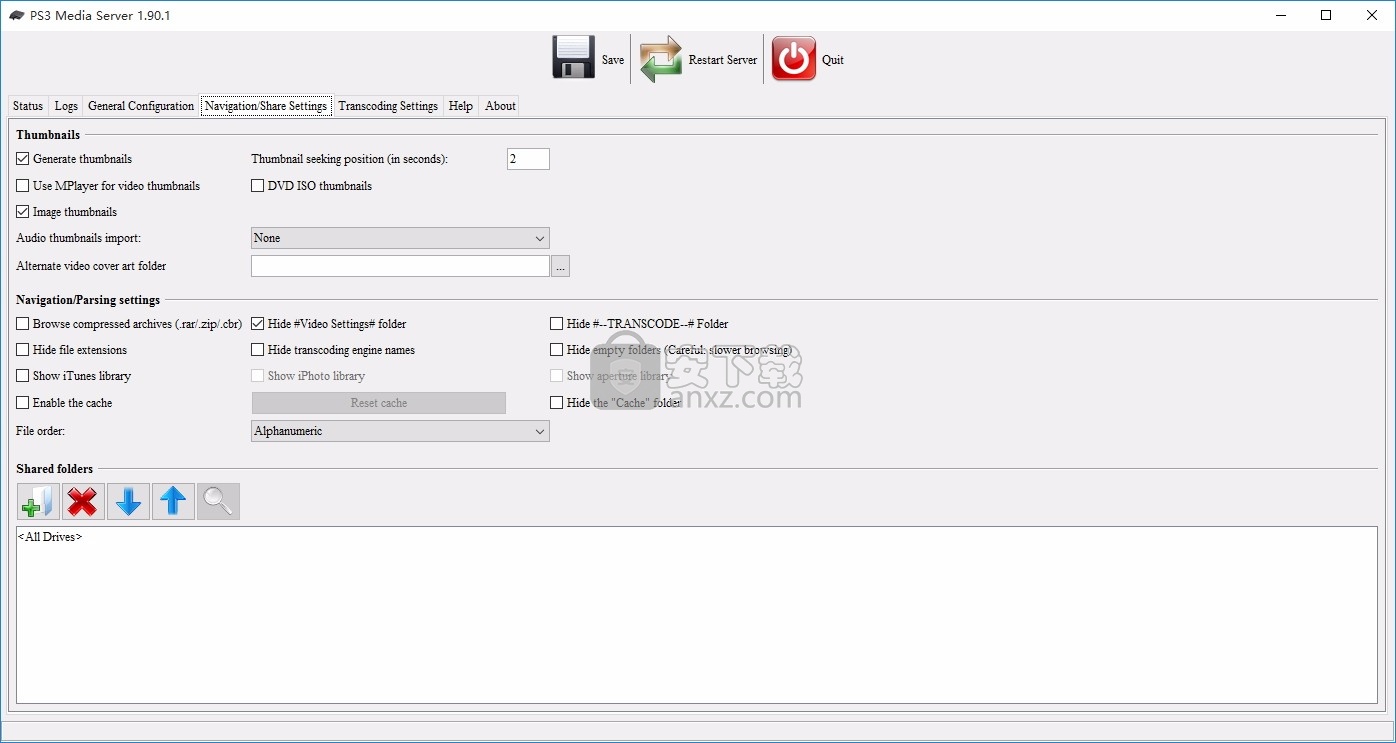This screenshot has height=743, width=1396.
Task: Close the PS3 Media Server window
Action: pyautogui.click(x=1372, y=15)
